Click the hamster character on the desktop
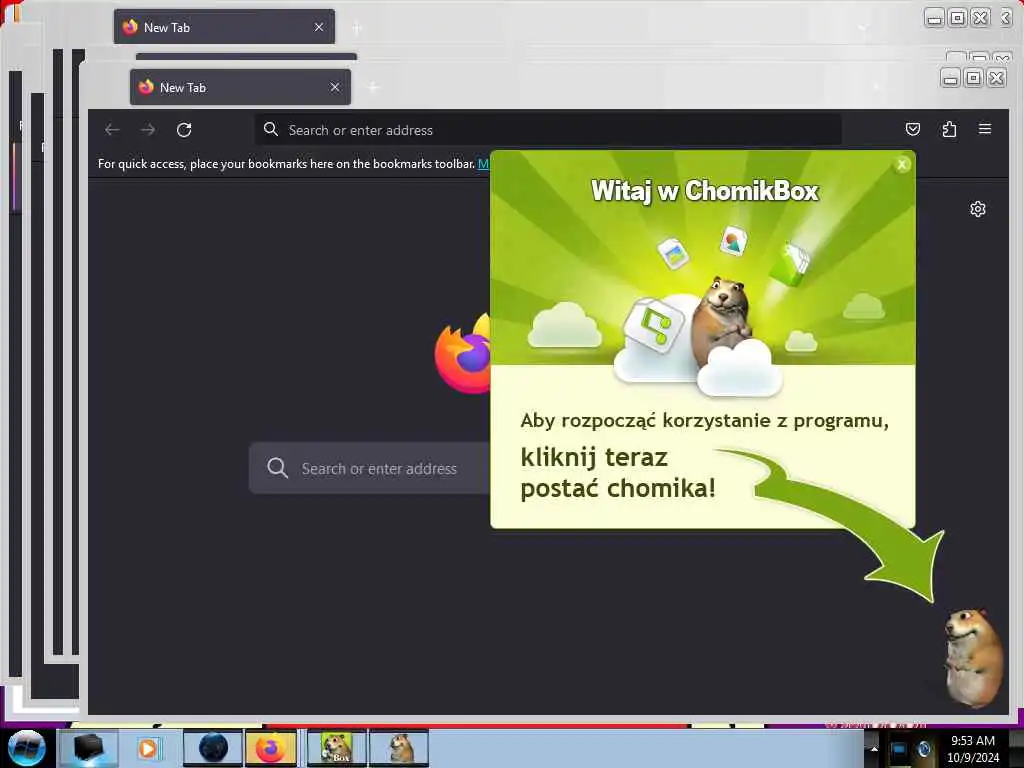Image resolution: width=1024 pixels, height=768 pixels. coord(973,657)
